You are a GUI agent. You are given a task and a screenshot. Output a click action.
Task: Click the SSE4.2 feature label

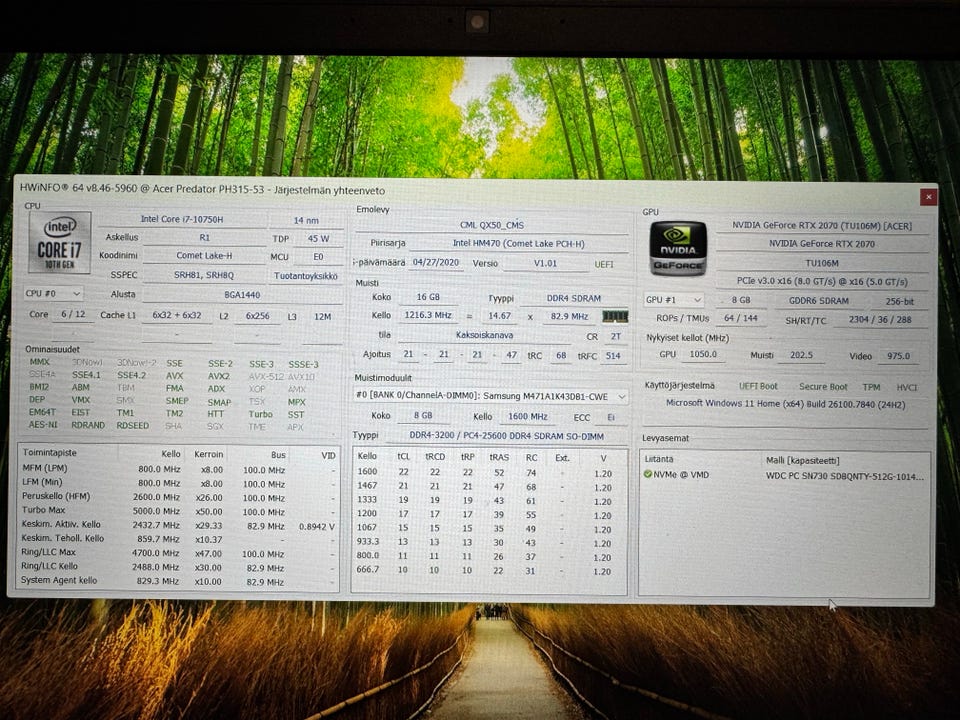click(x=132, y=375)
